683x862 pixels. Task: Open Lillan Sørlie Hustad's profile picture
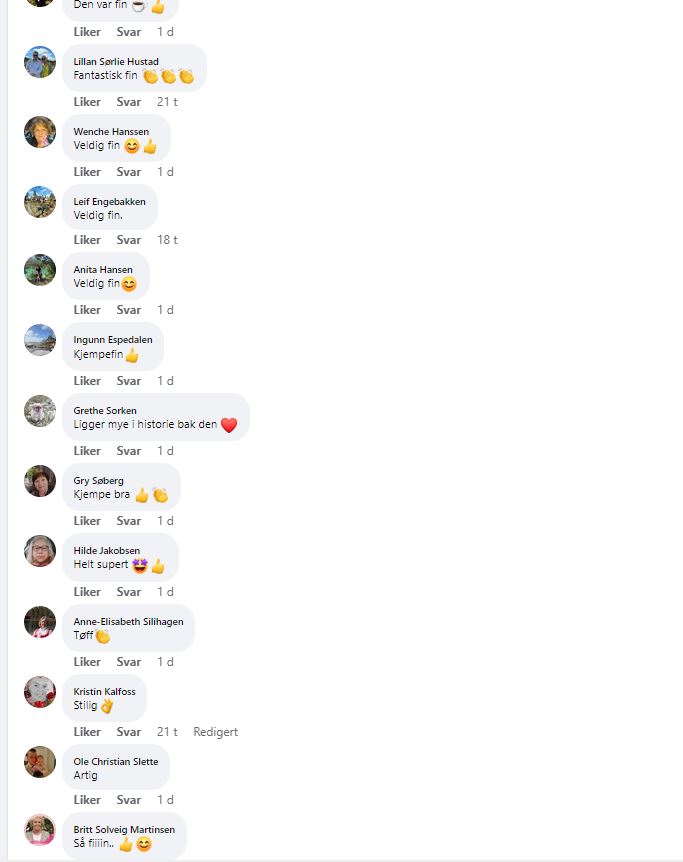[x=40, y=62]
